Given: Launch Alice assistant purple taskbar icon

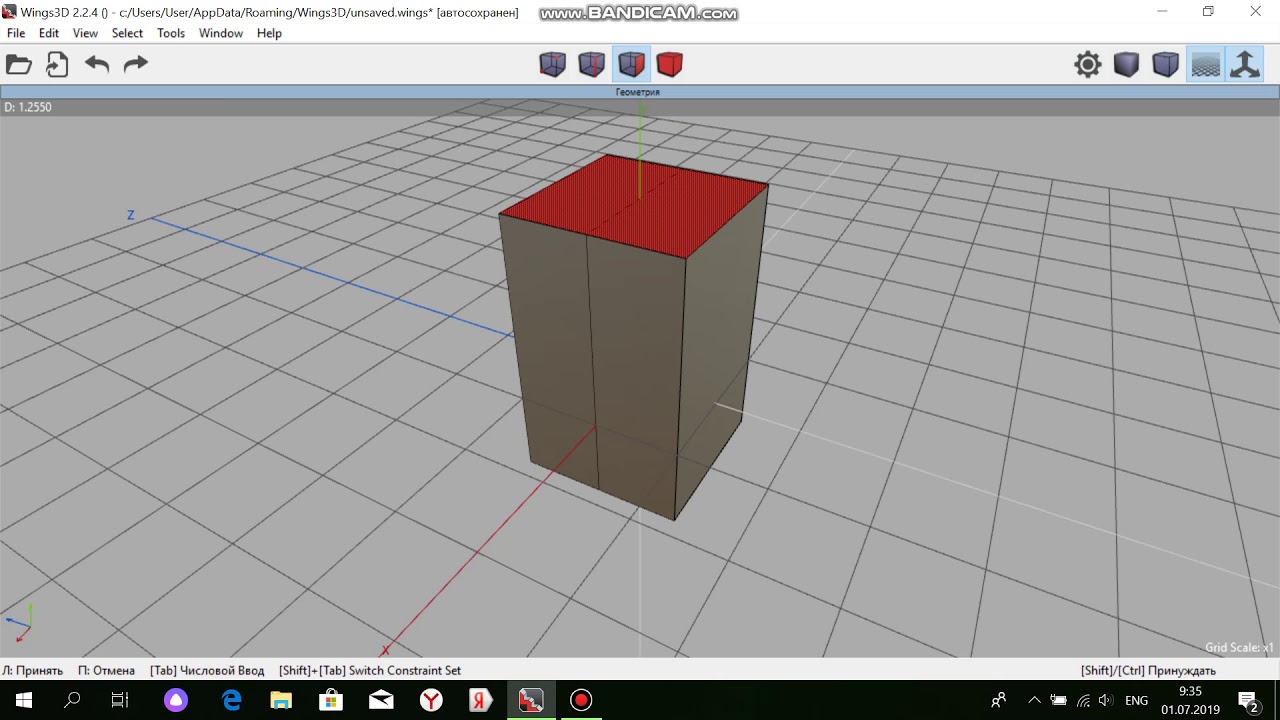Looking at the screenshot, I should (x=176, y=700).
